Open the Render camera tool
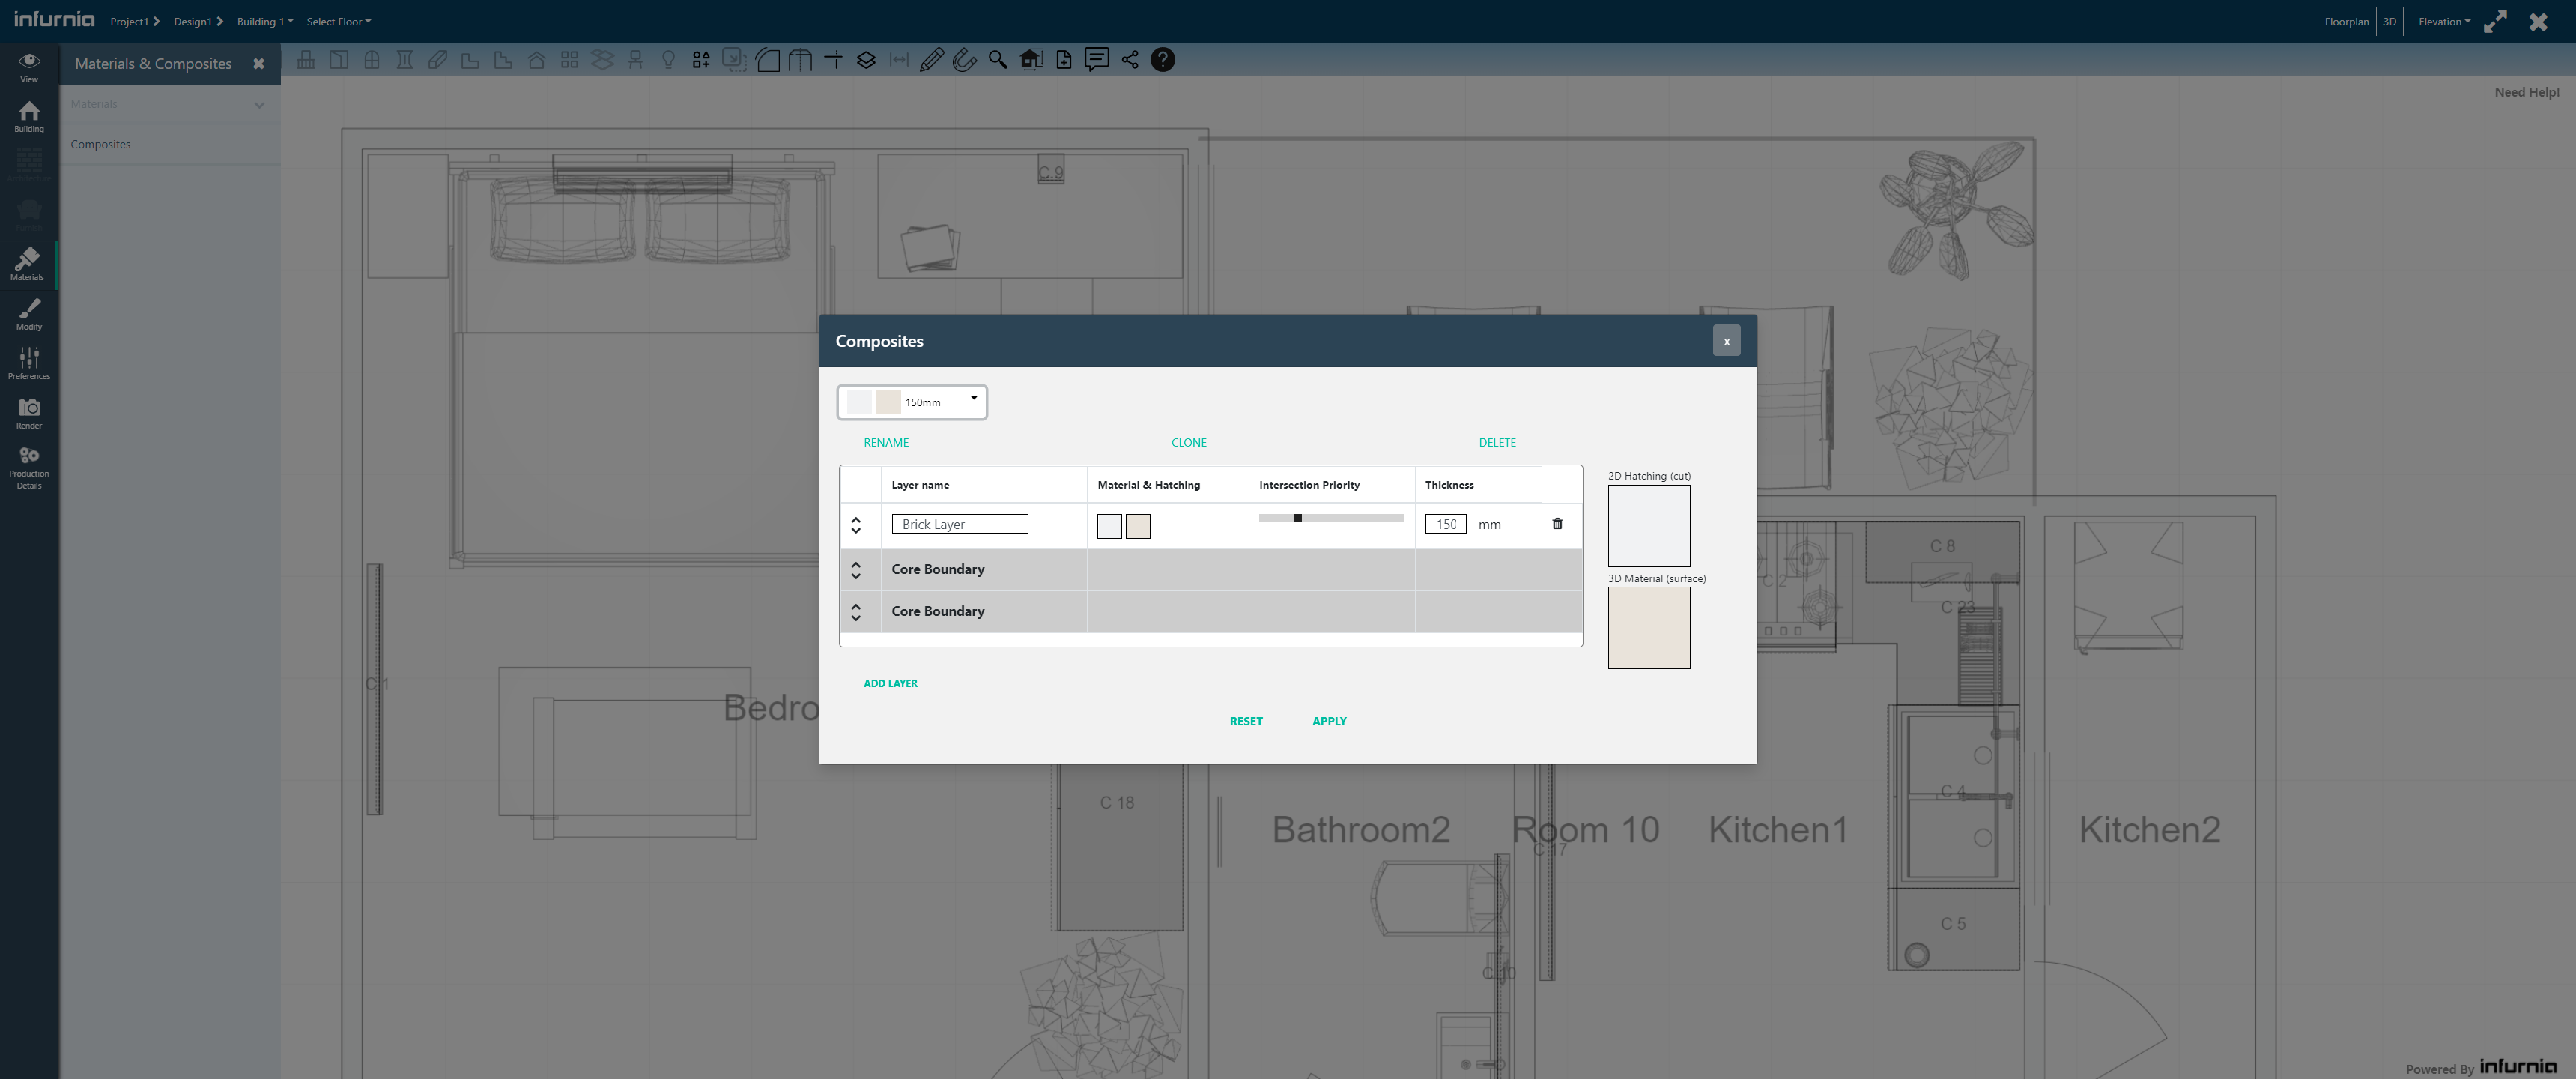 pos(29,412)
